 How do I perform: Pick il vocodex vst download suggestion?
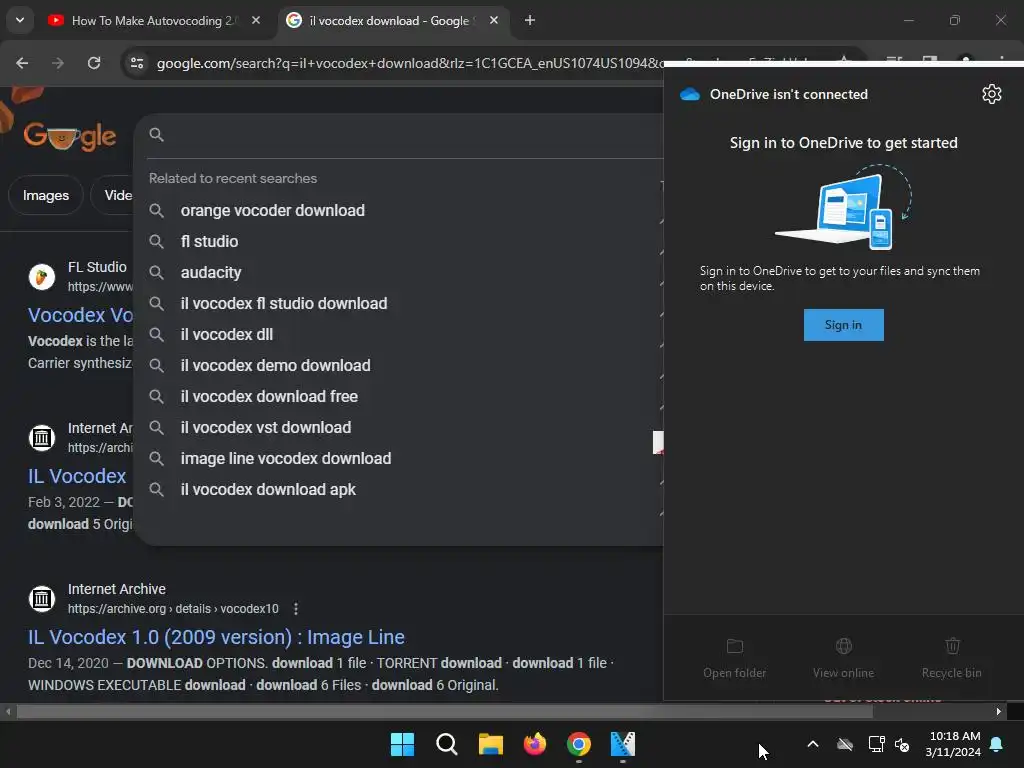(265, 428)
